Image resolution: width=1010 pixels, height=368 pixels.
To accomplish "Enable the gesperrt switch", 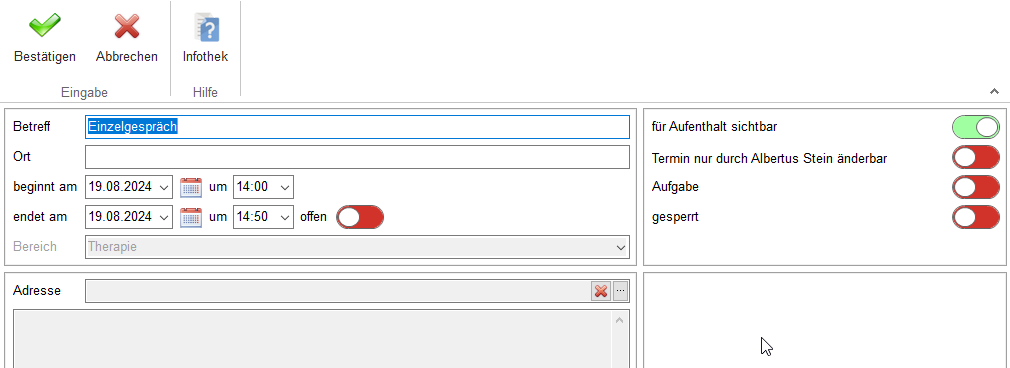I will click(976, 217).
